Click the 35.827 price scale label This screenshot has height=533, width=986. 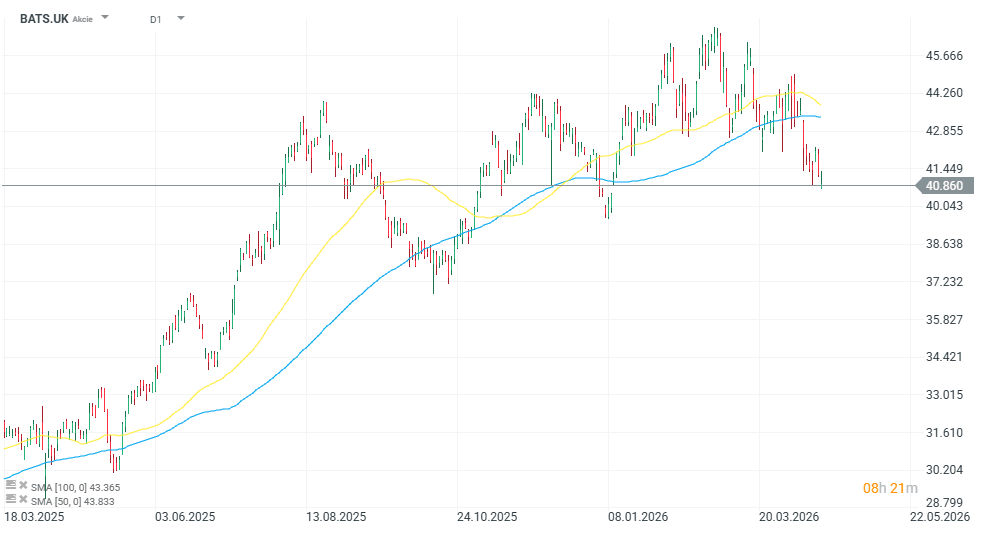pos(945,319)
